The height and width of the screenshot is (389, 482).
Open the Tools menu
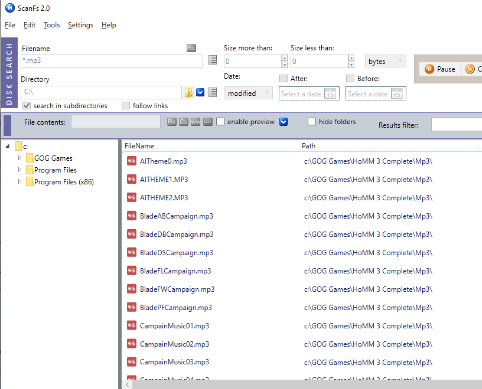(52, 25)
